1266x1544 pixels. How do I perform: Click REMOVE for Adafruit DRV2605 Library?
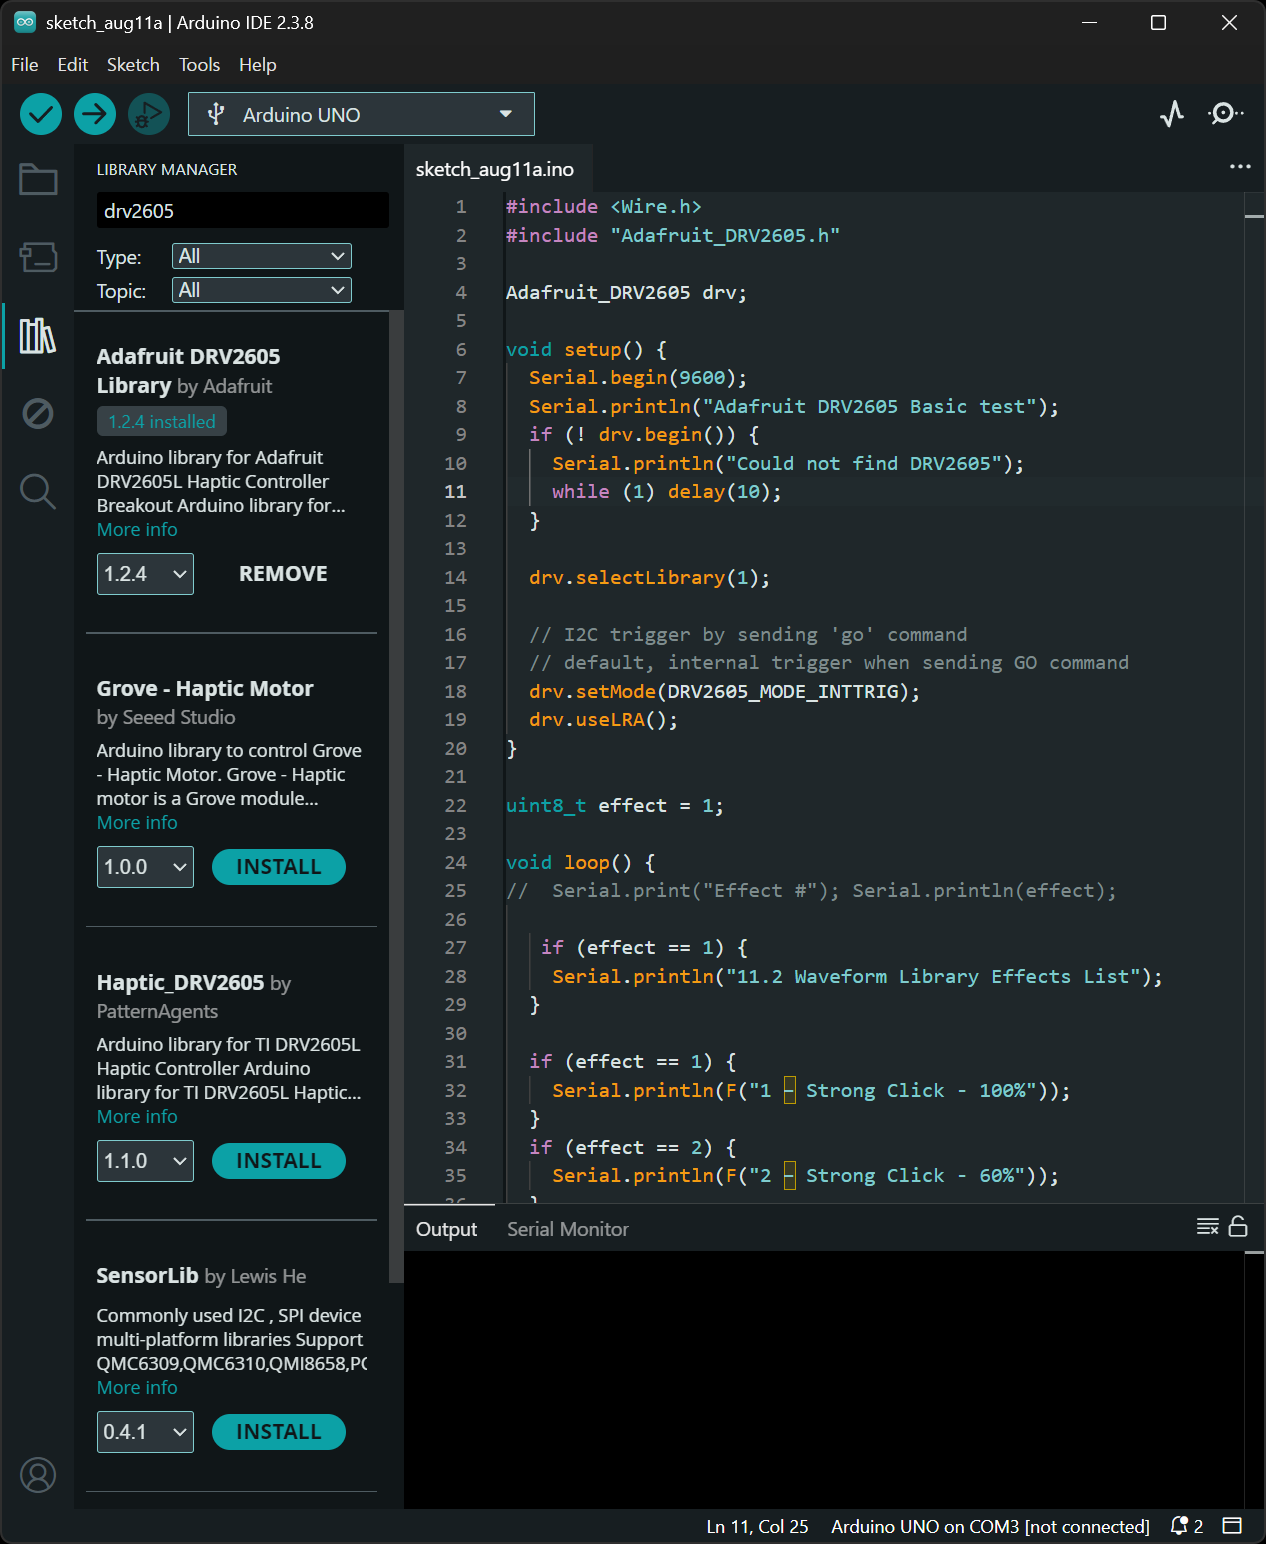pos(283,574)
